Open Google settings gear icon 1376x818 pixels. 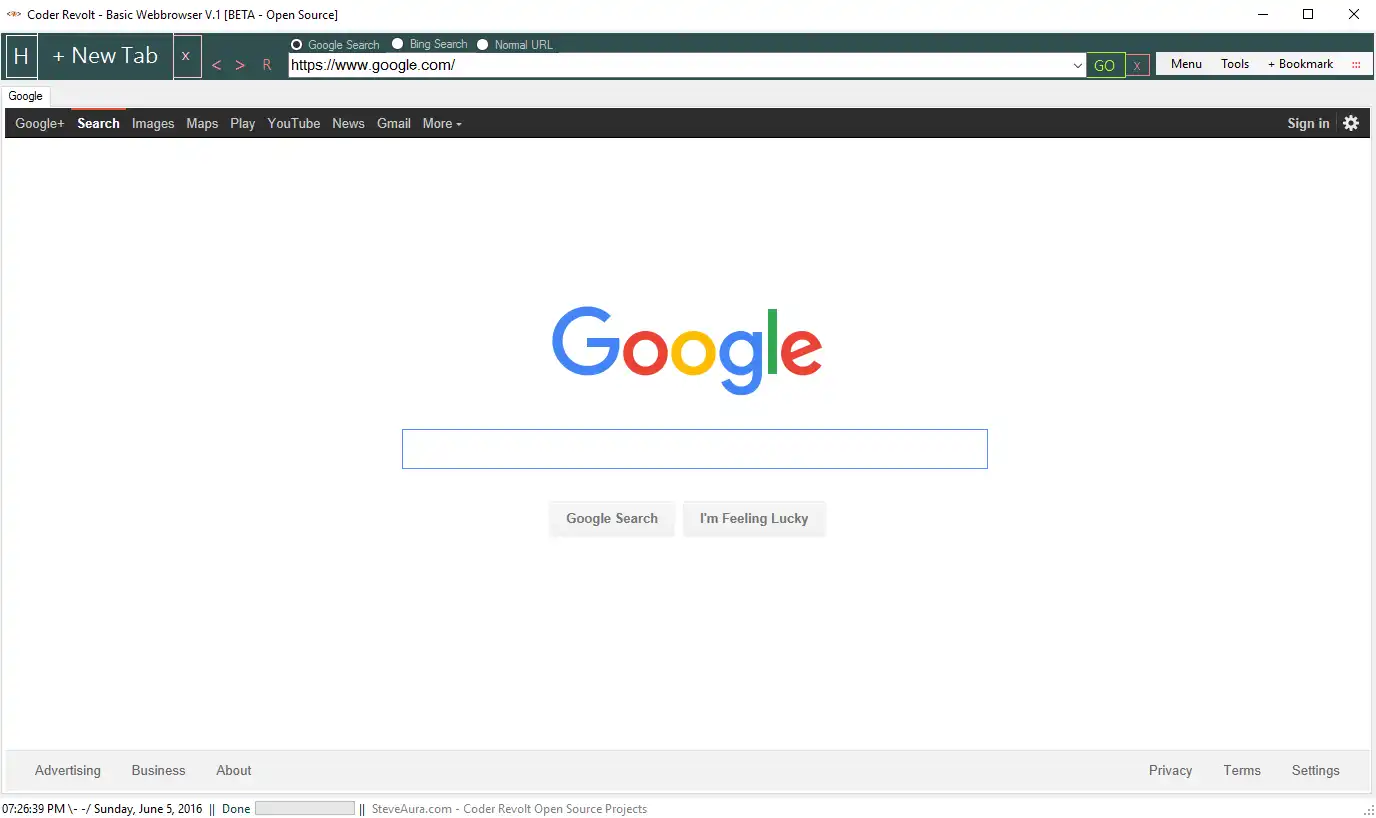1351,123
